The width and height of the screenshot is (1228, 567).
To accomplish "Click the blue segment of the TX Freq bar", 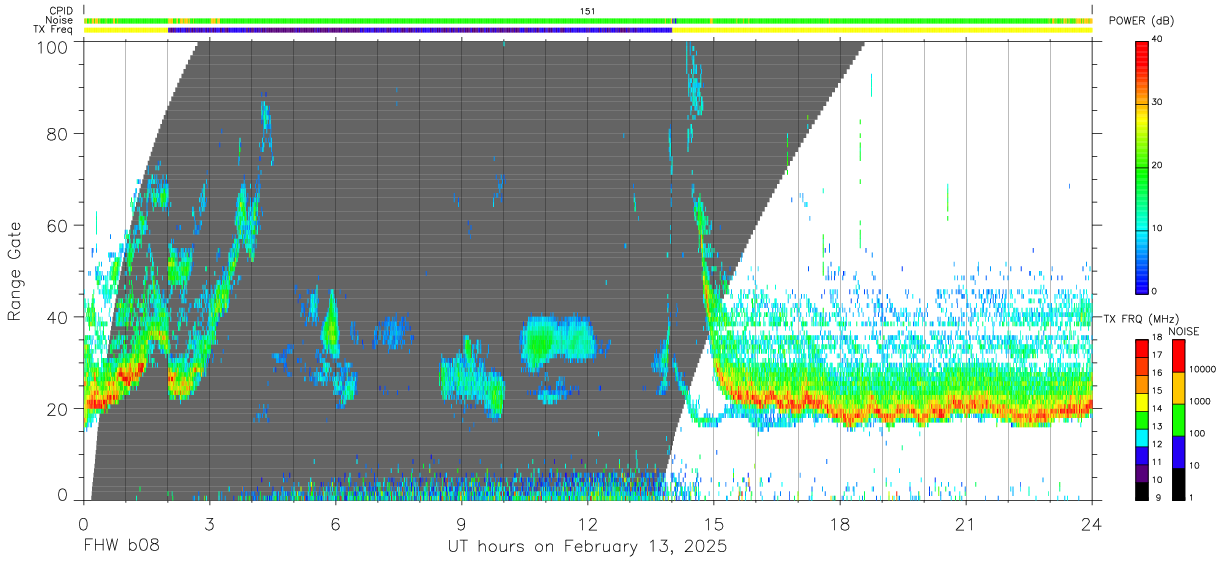I will coord(420,30).
